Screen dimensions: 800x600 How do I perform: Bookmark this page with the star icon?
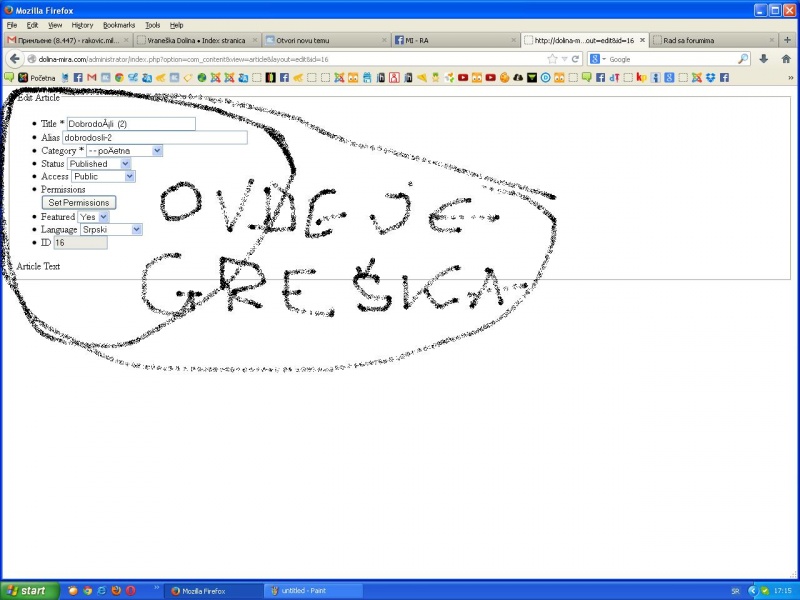[552, 59]
